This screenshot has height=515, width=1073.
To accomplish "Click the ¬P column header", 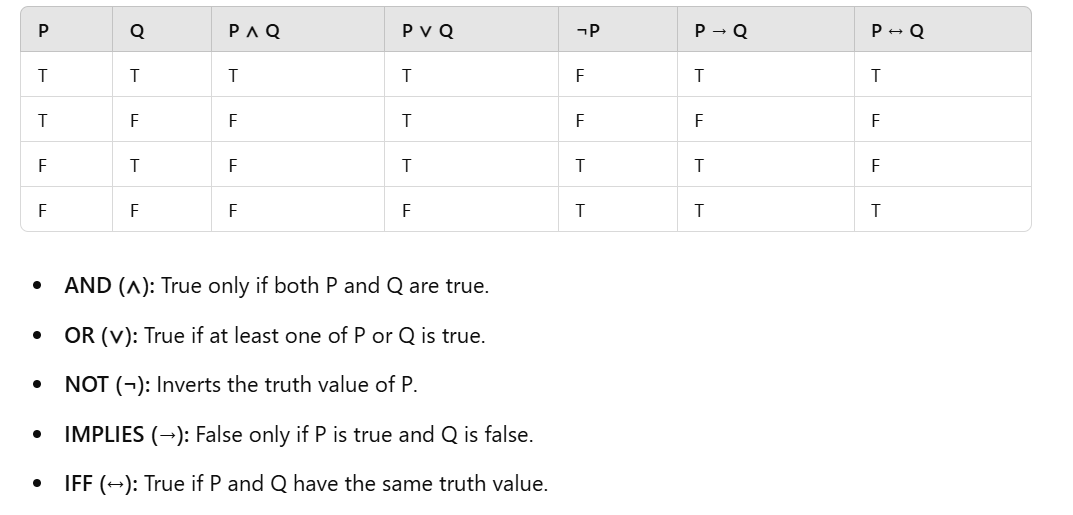I will pos(588,31).
